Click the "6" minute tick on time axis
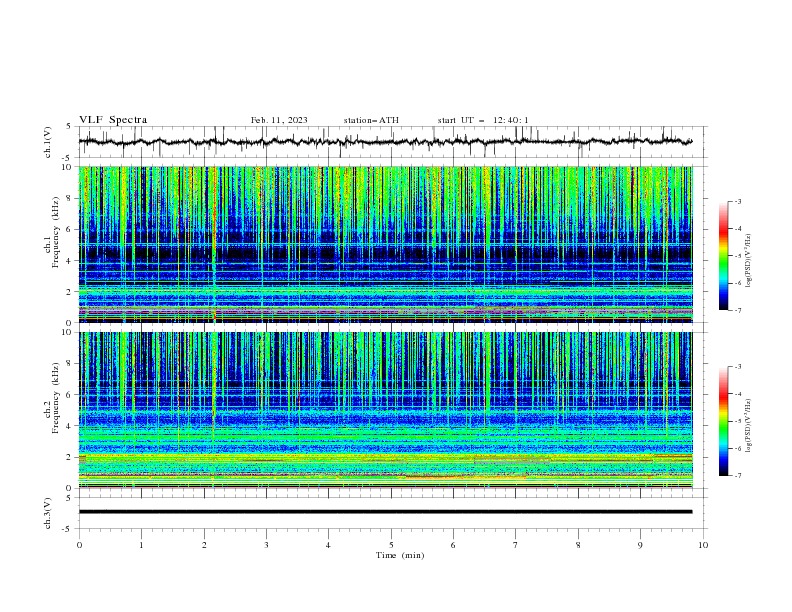Image resolution: width=792 pixels, height=612 pixels. pos(453,545)
